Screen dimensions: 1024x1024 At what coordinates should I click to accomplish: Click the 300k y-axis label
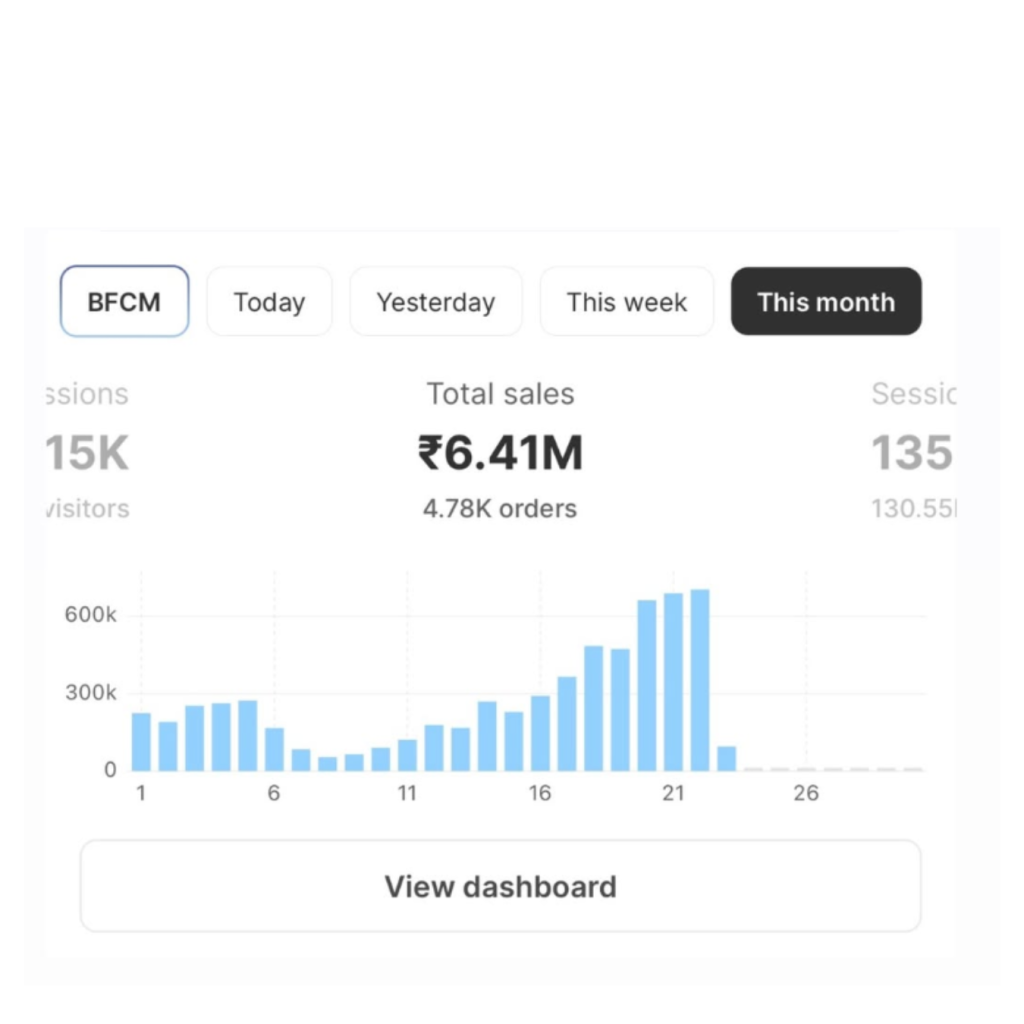(x=90, y=692)
